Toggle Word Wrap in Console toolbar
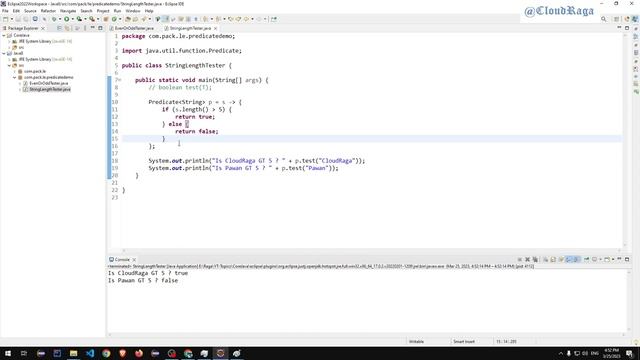640x360 pixels. (562, 260)
